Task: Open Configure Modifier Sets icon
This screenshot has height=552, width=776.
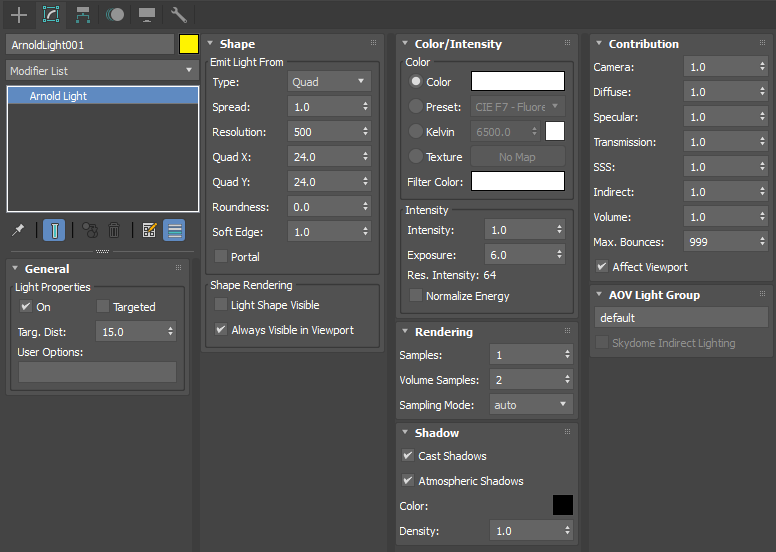Action: pyautogui.click(x=149, y=230)
